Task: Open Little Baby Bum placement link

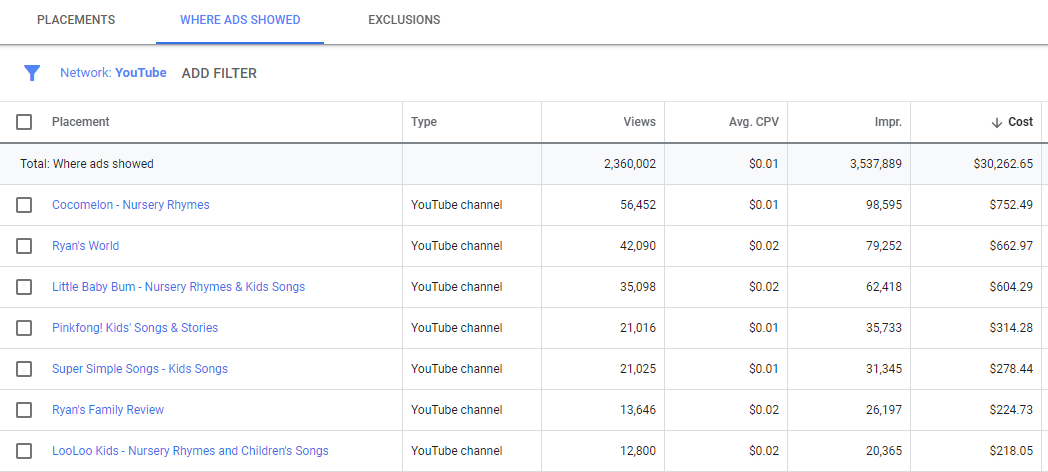Action: (x=178, y=287)
